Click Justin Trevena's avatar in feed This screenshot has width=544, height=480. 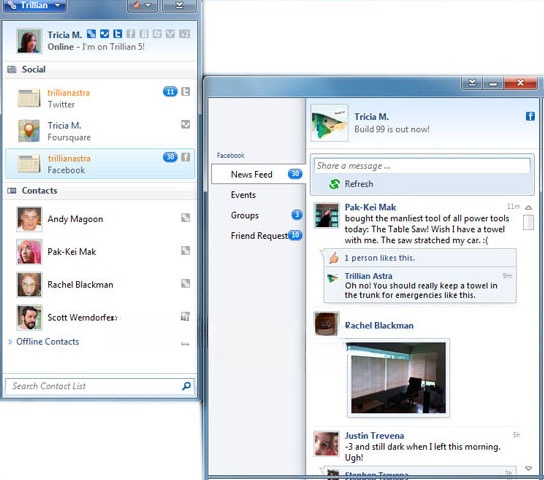tap(326, 444)
